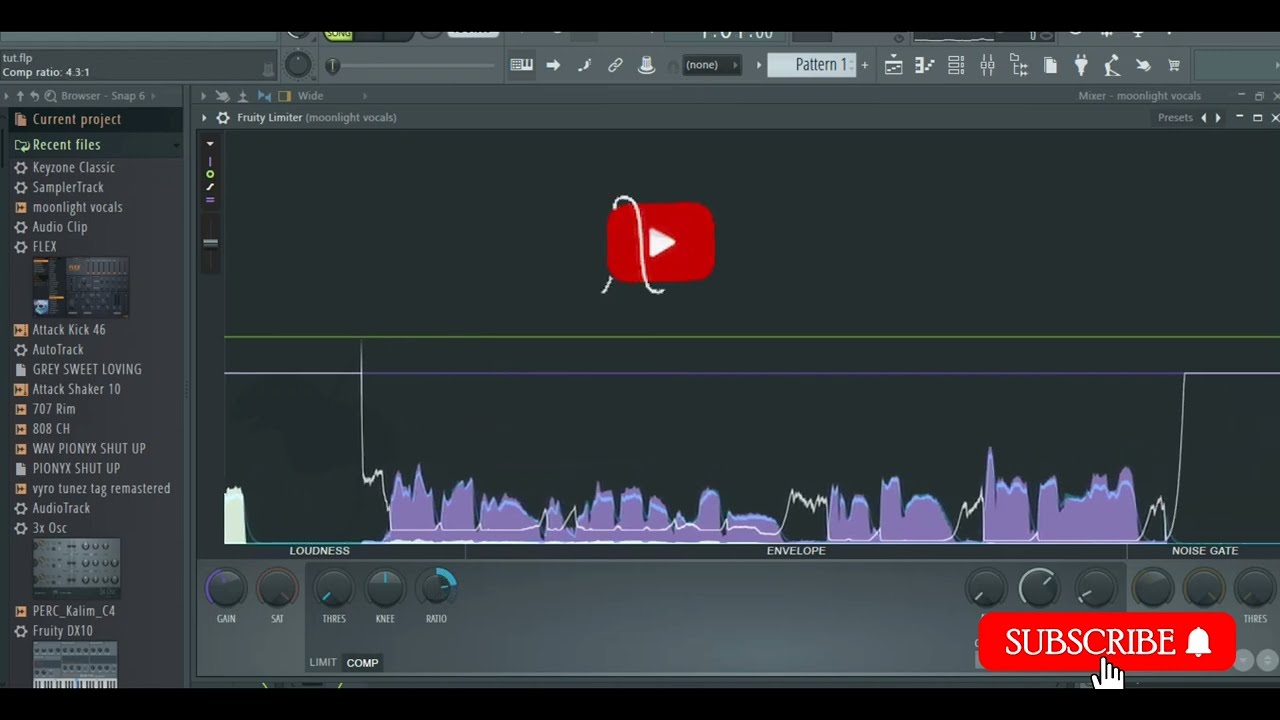Toggle the mixer blue bowtie icon
The width and height of the screenshot is (1280, 720).
[264, 96]
